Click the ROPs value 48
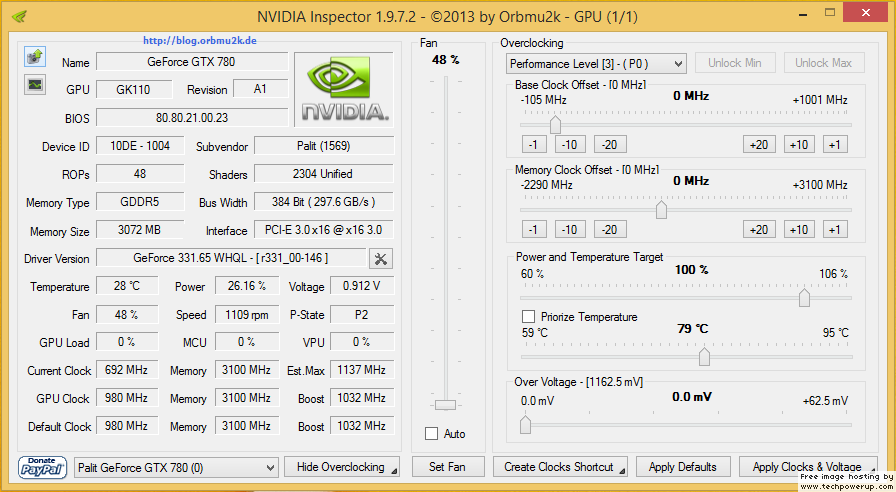The width and height of the screenshot is (896, 492). 140,174
